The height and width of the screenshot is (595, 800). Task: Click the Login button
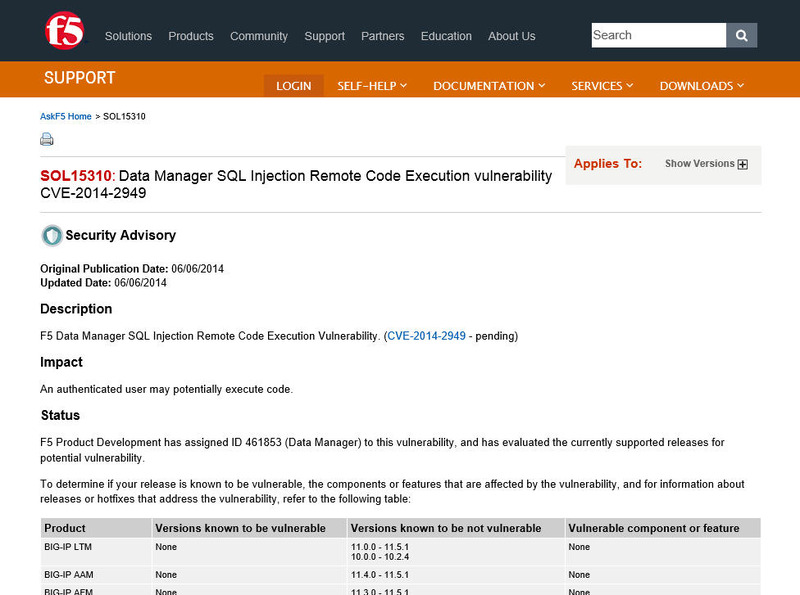tap(293, 86)
